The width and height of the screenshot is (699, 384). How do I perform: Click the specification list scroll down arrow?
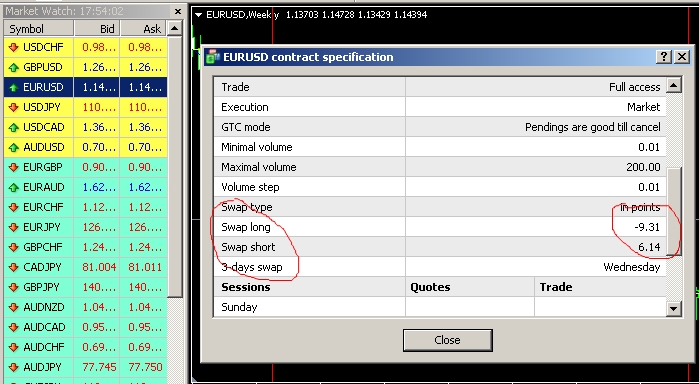(x=674, y=308)
